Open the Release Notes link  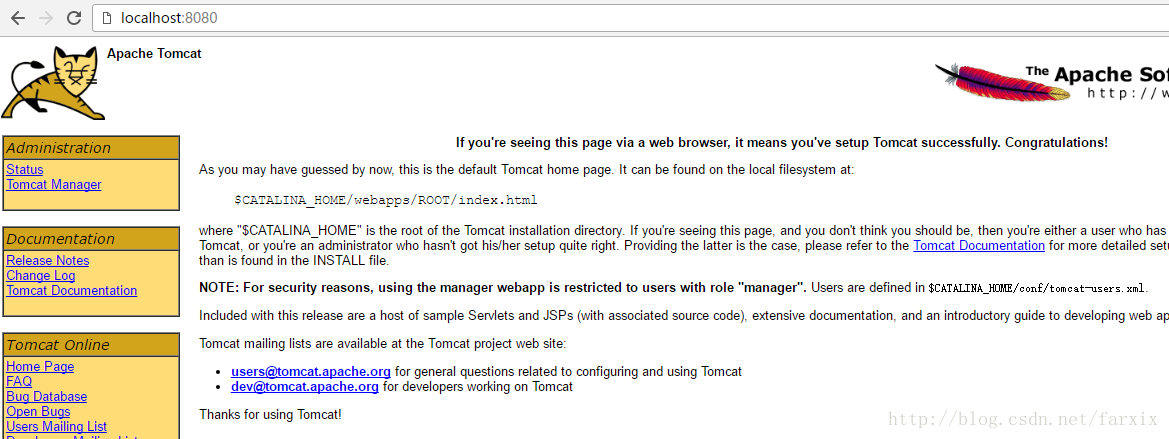pyautogui.click(x=48, y=260)
